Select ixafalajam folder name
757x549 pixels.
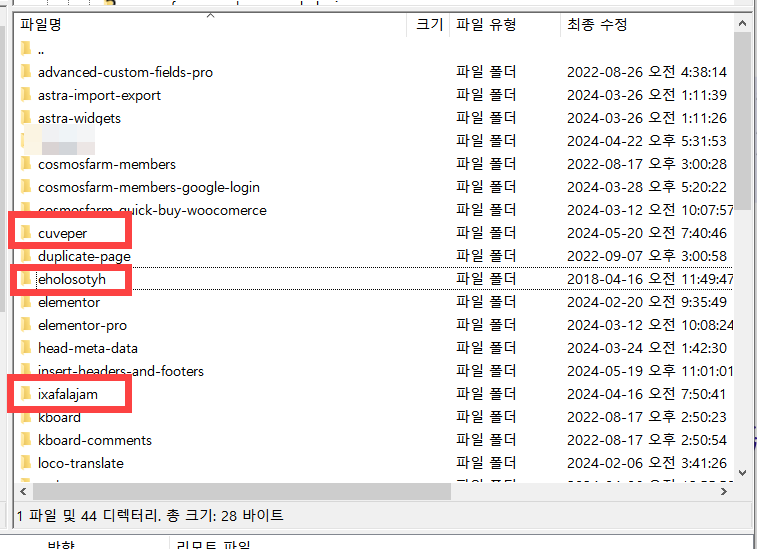68,394
